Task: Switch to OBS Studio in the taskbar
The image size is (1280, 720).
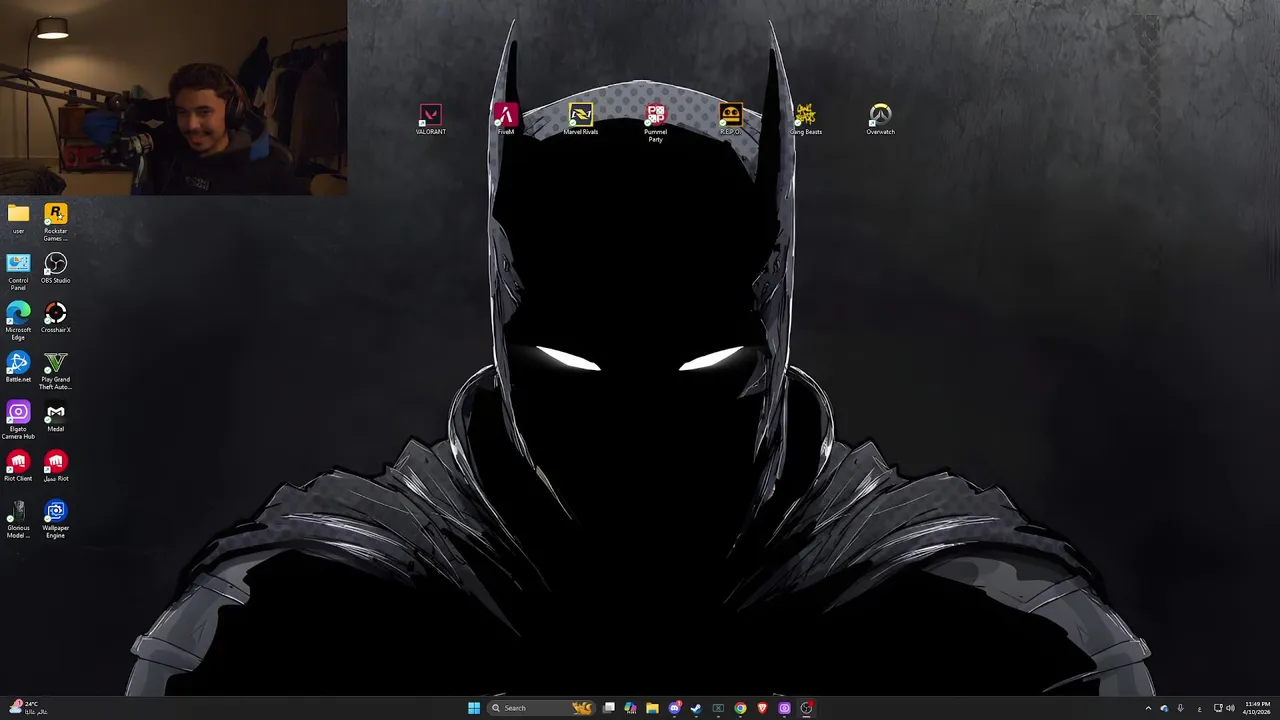Action: click(x=806, y=708)
